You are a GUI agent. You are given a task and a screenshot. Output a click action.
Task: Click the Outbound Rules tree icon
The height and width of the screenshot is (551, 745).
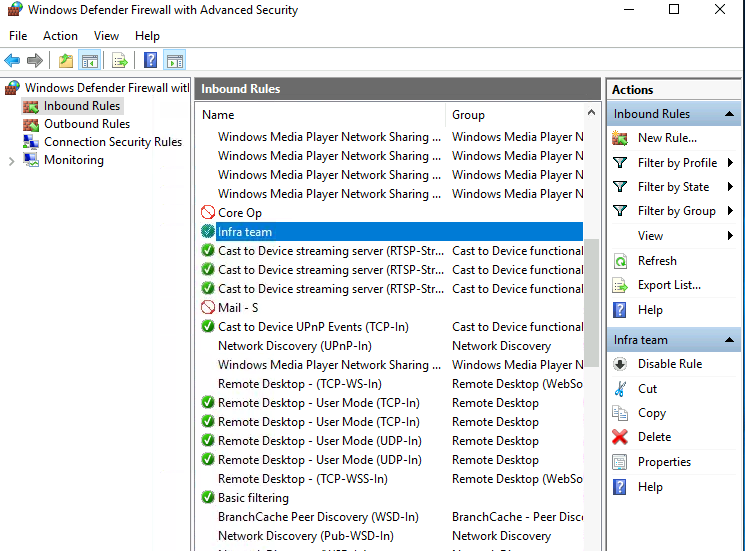click(31, 124)
